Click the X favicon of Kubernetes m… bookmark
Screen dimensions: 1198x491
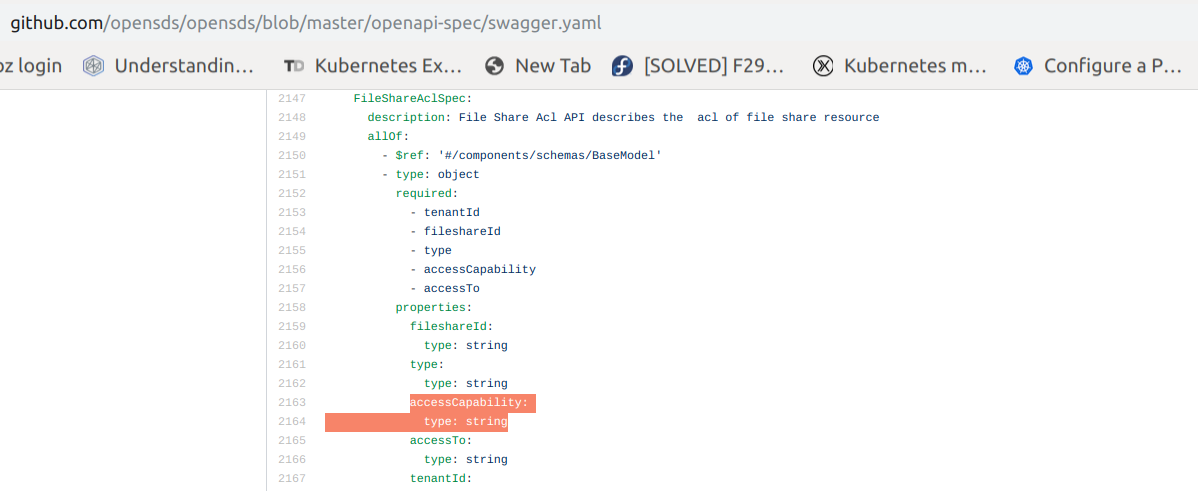point(823,66)
